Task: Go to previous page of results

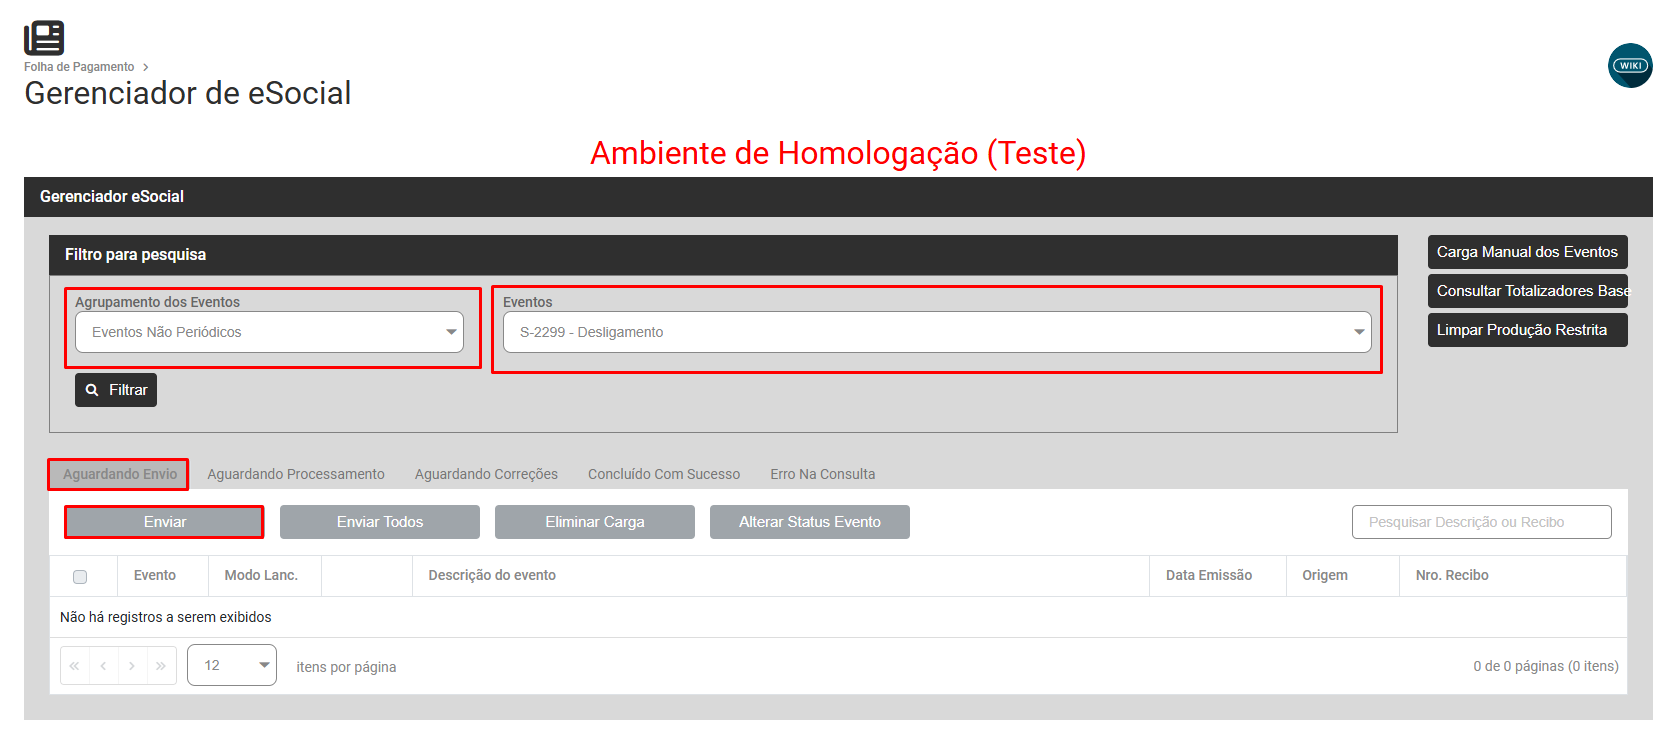Action: coord(103,666)
